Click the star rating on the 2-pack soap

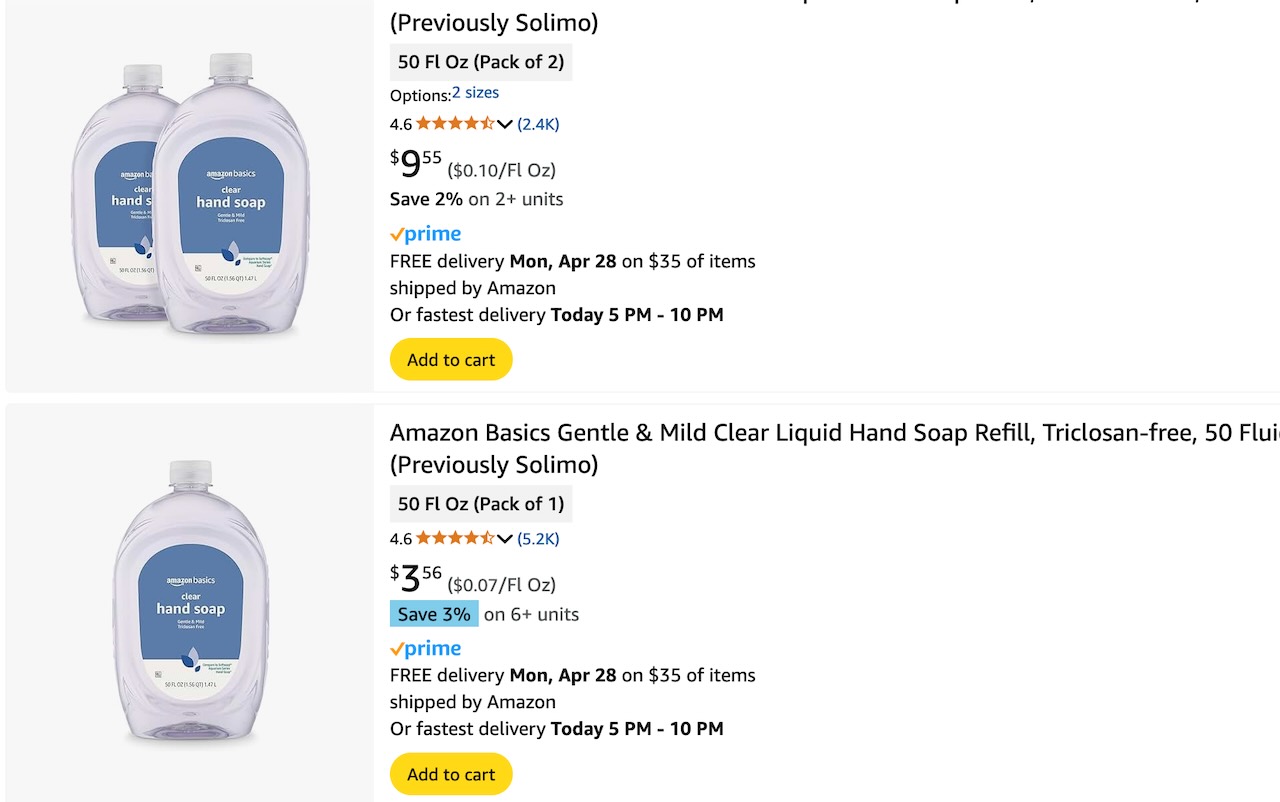(455, 124)
